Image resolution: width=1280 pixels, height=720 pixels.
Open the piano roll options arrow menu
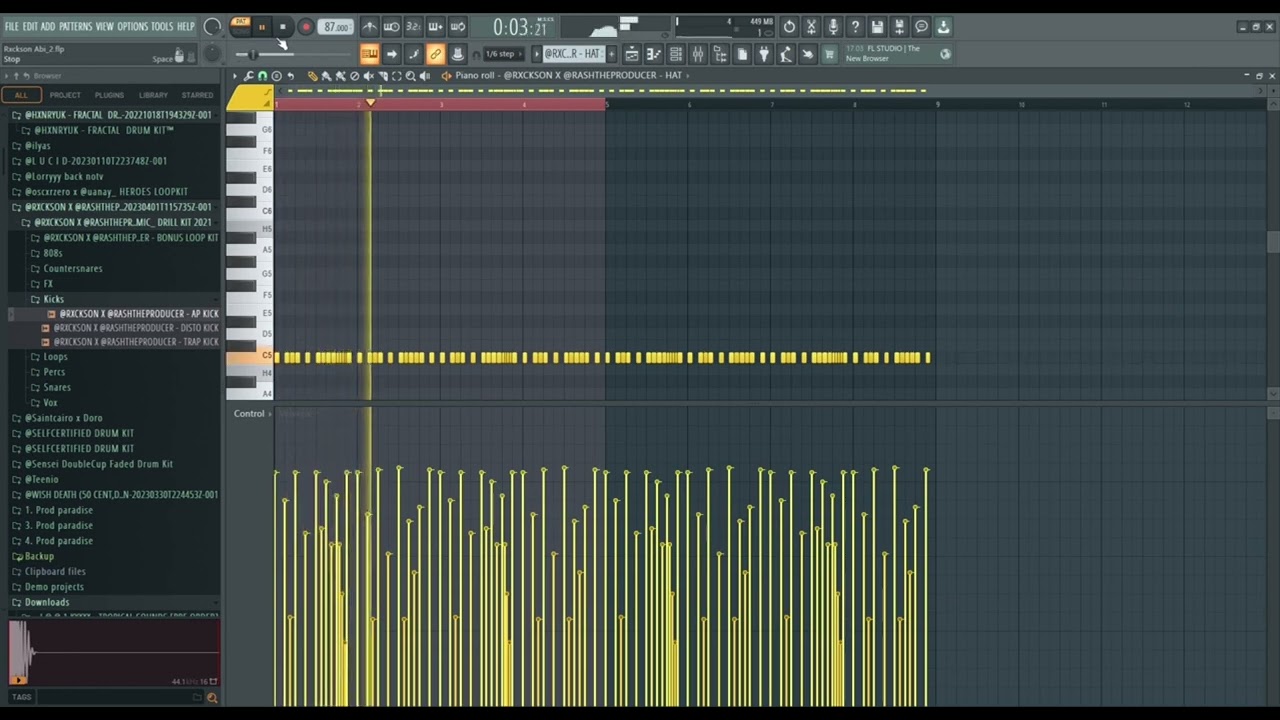(x=234, y=76)
